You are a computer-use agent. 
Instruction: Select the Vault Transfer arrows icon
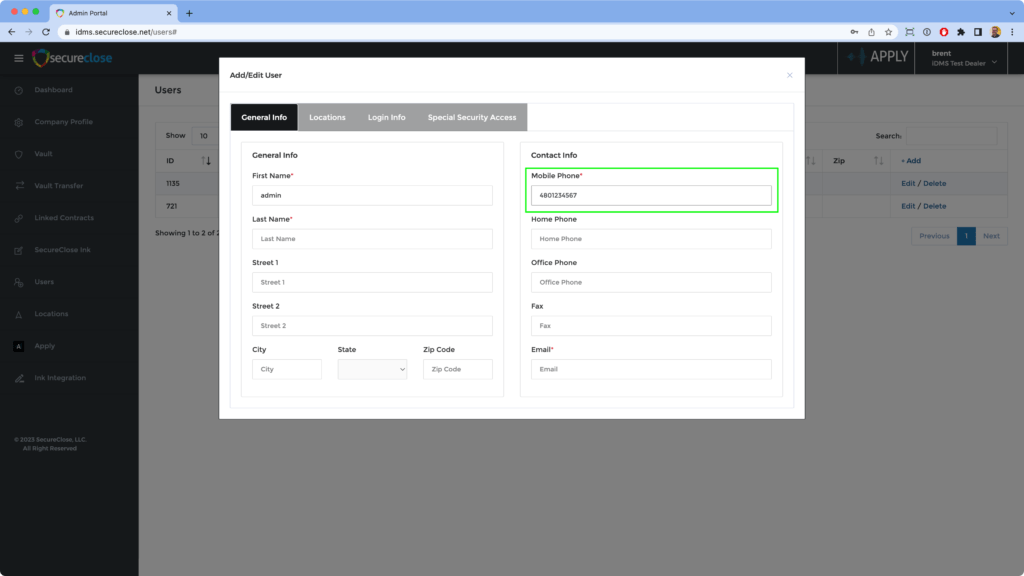(19, 186)
